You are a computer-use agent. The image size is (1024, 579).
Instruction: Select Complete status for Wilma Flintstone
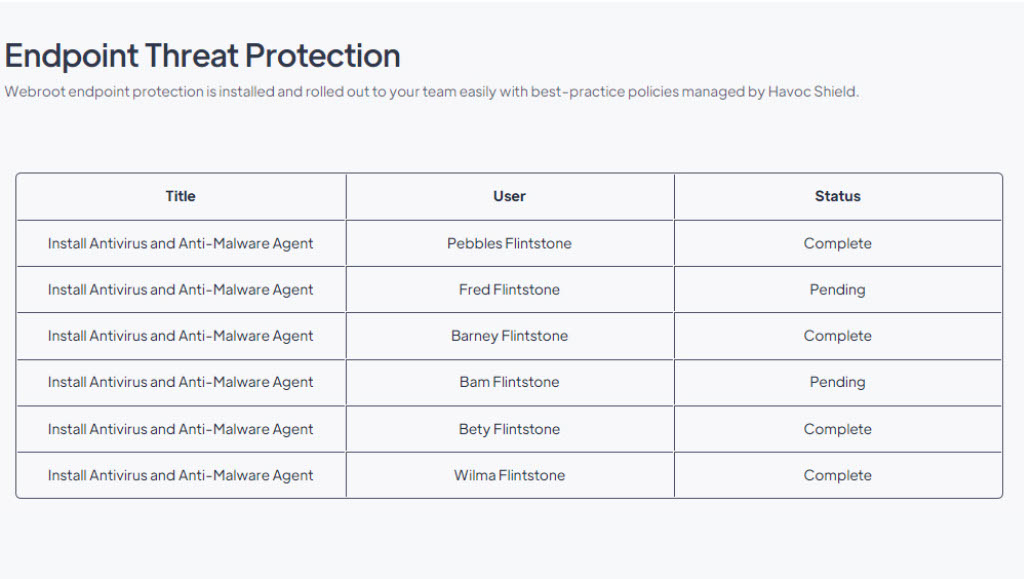[x=838, y=476]
